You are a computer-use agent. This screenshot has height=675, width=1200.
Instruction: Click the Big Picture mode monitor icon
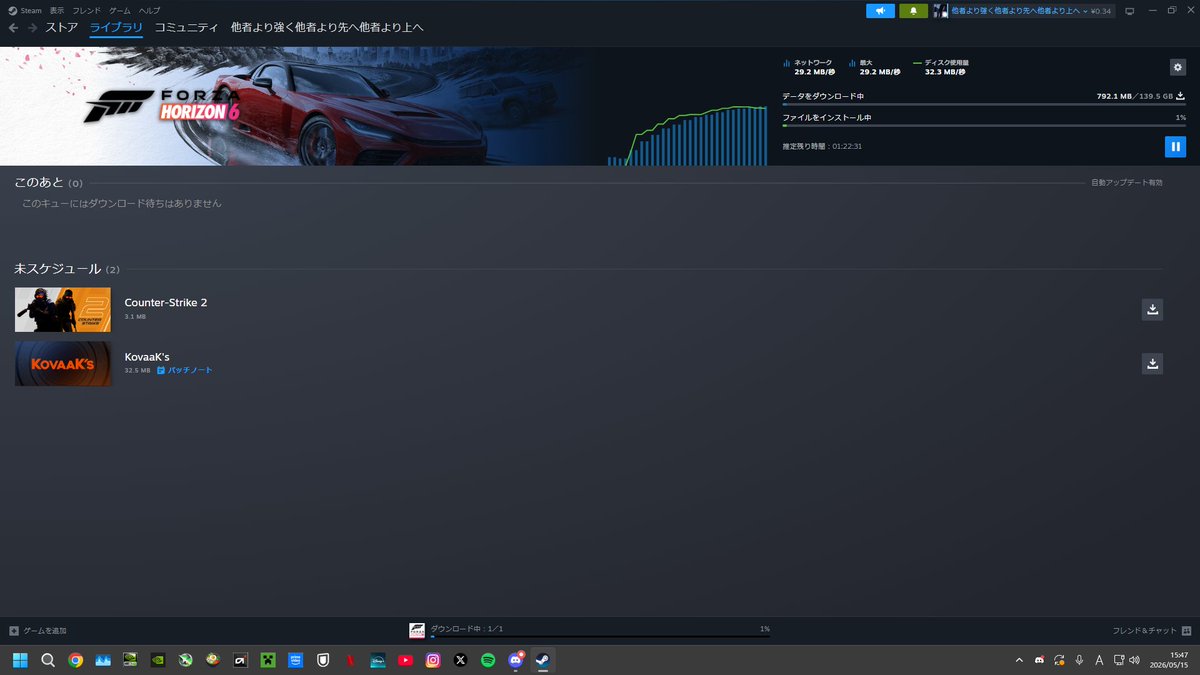point(1130,11)
